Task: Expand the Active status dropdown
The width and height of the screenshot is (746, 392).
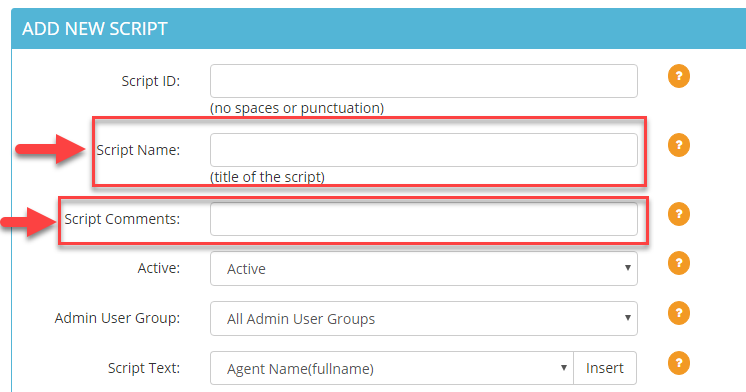Action: 423,268
